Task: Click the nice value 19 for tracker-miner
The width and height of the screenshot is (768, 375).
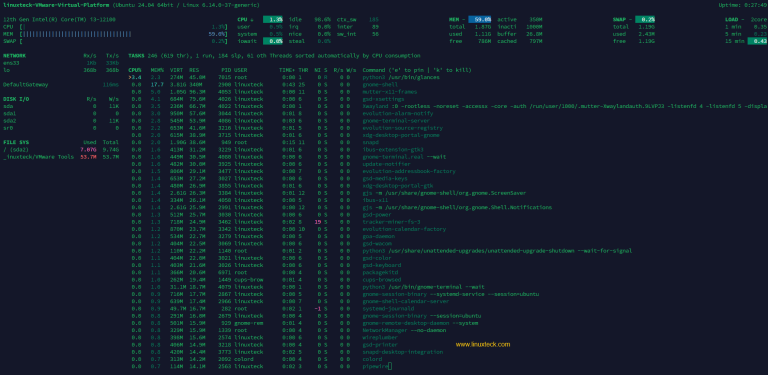Action: click(x=317, y=222)
